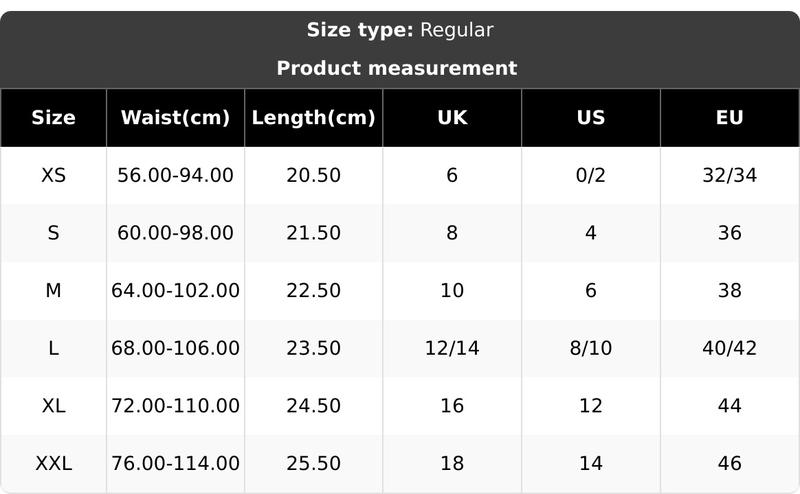The image size is (800, 494).
Task: Click the Size type: Regular label
Action: [399, 30]
